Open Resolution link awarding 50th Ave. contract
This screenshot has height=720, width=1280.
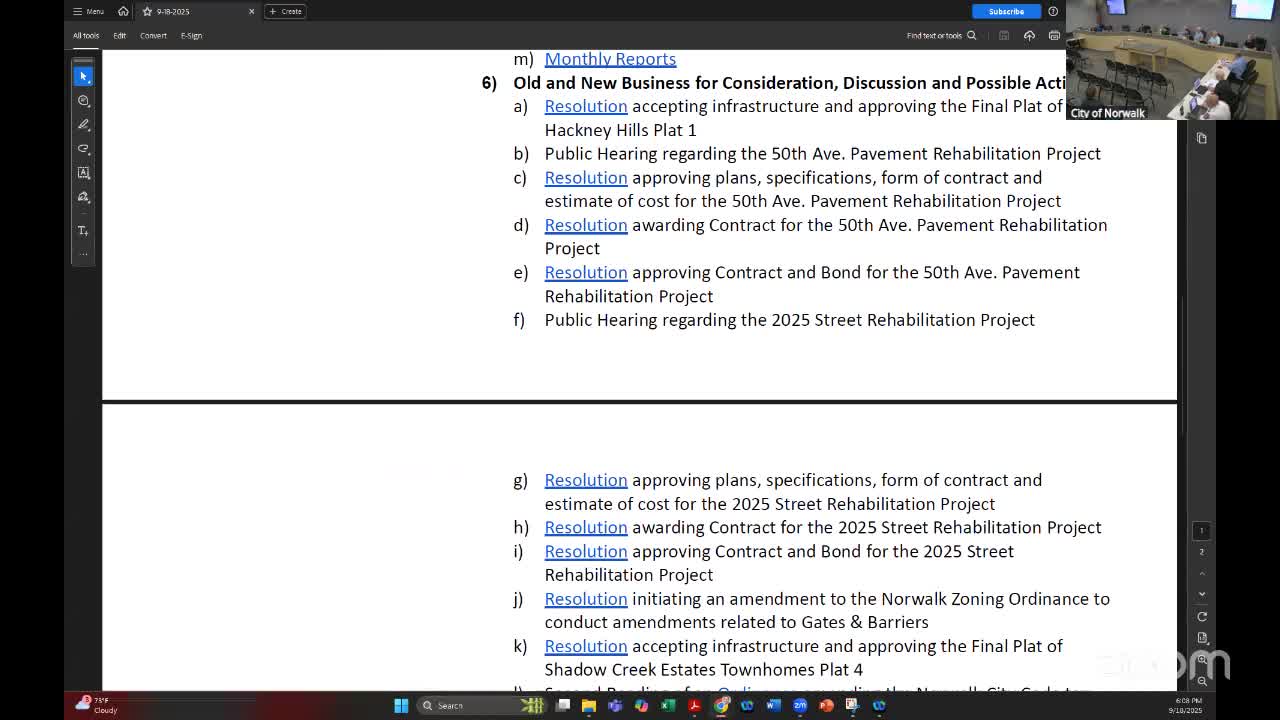click(x=586, y=225)
